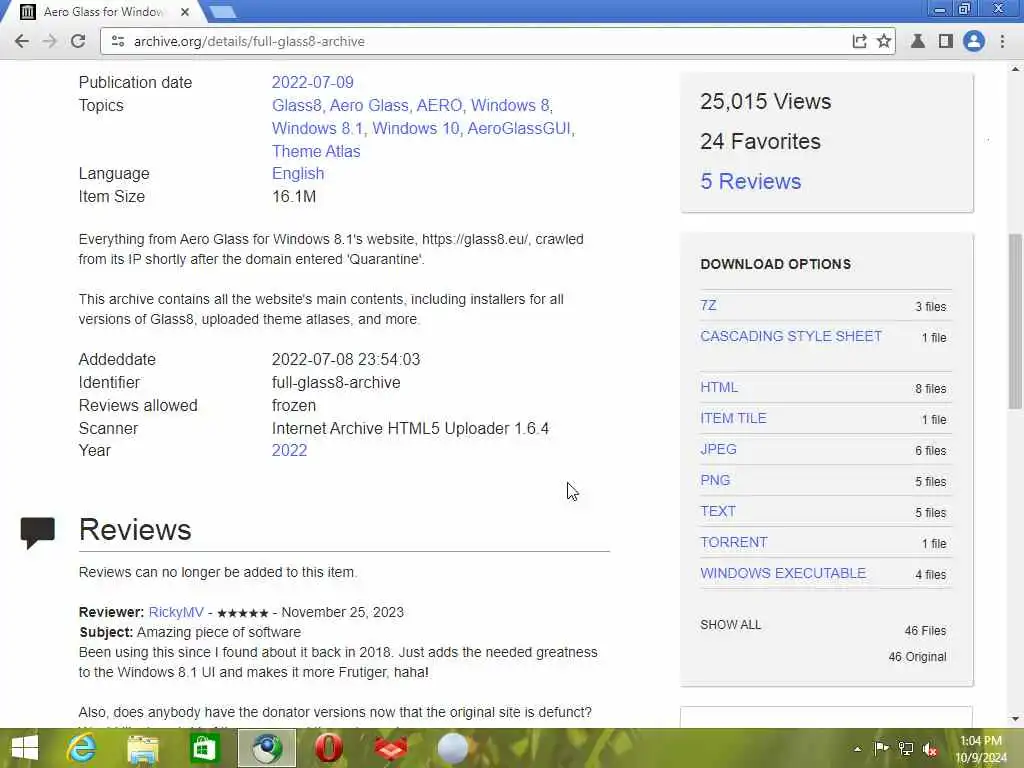Open Action Center flag icon
The image size is (1024, 768).
pos(881,748)
